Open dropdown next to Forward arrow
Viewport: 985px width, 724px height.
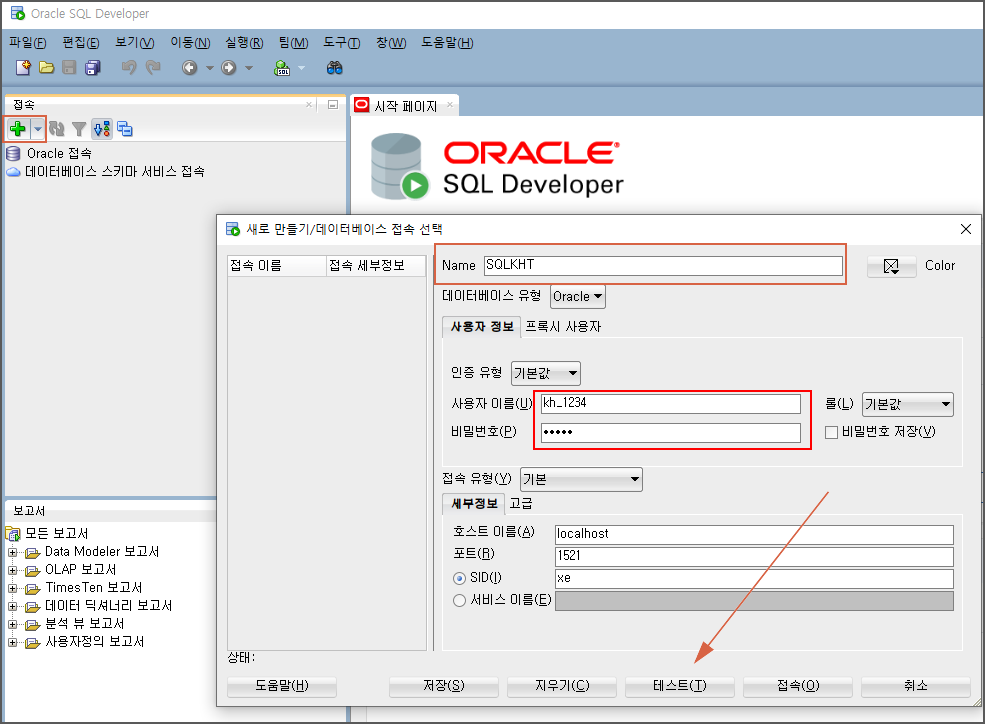[249, 68]
